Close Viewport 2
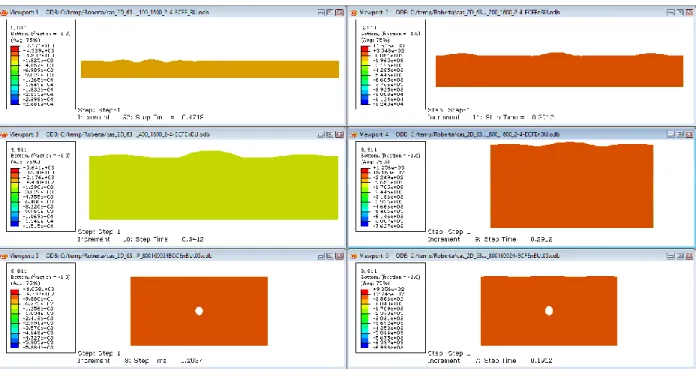The height and width of the screenshot is (369, 696). (689, 12)
